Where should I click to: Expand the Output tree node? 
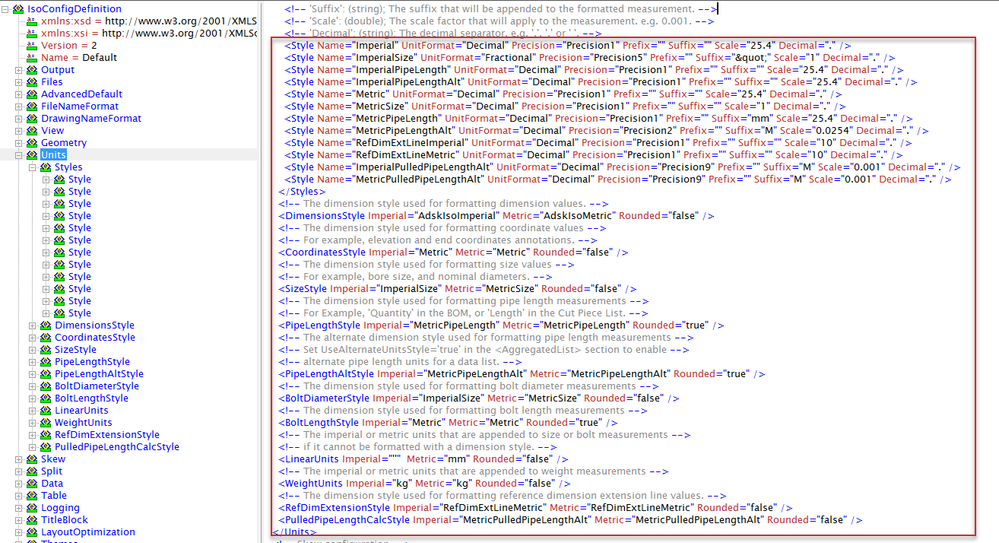[18, 69]
